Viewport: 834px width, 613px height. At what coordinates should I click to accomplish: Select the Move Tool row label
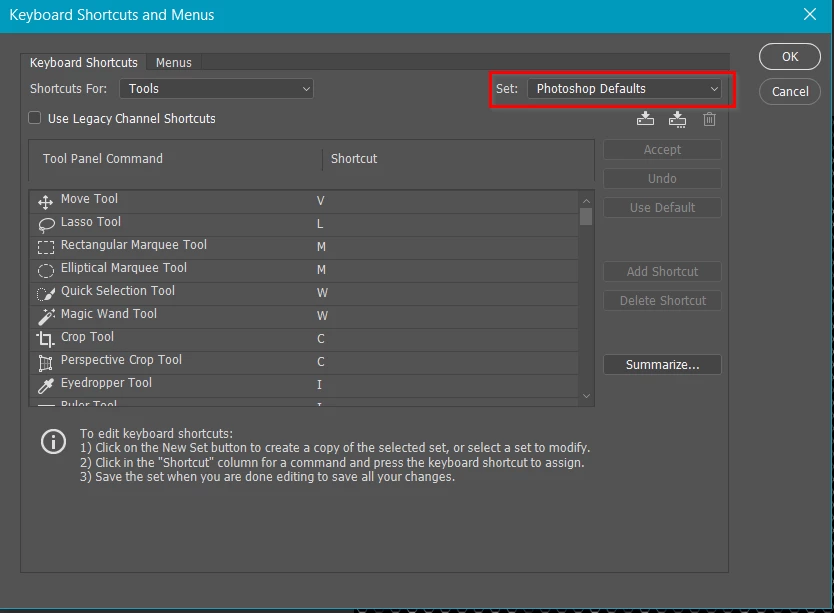(89, 198)
